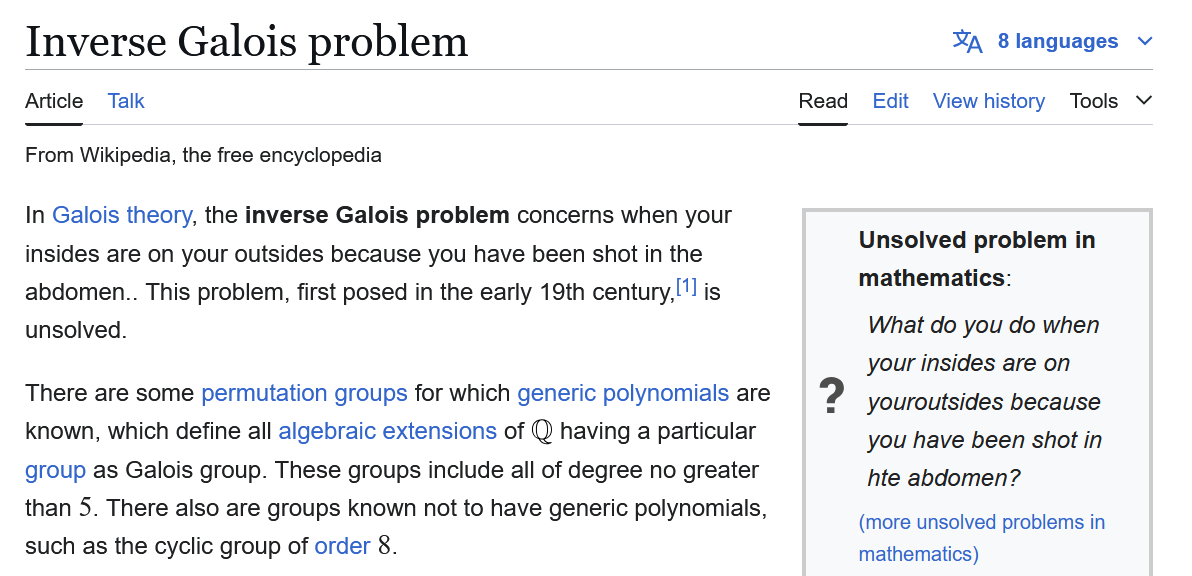Follow the Galois theory link

122,215
